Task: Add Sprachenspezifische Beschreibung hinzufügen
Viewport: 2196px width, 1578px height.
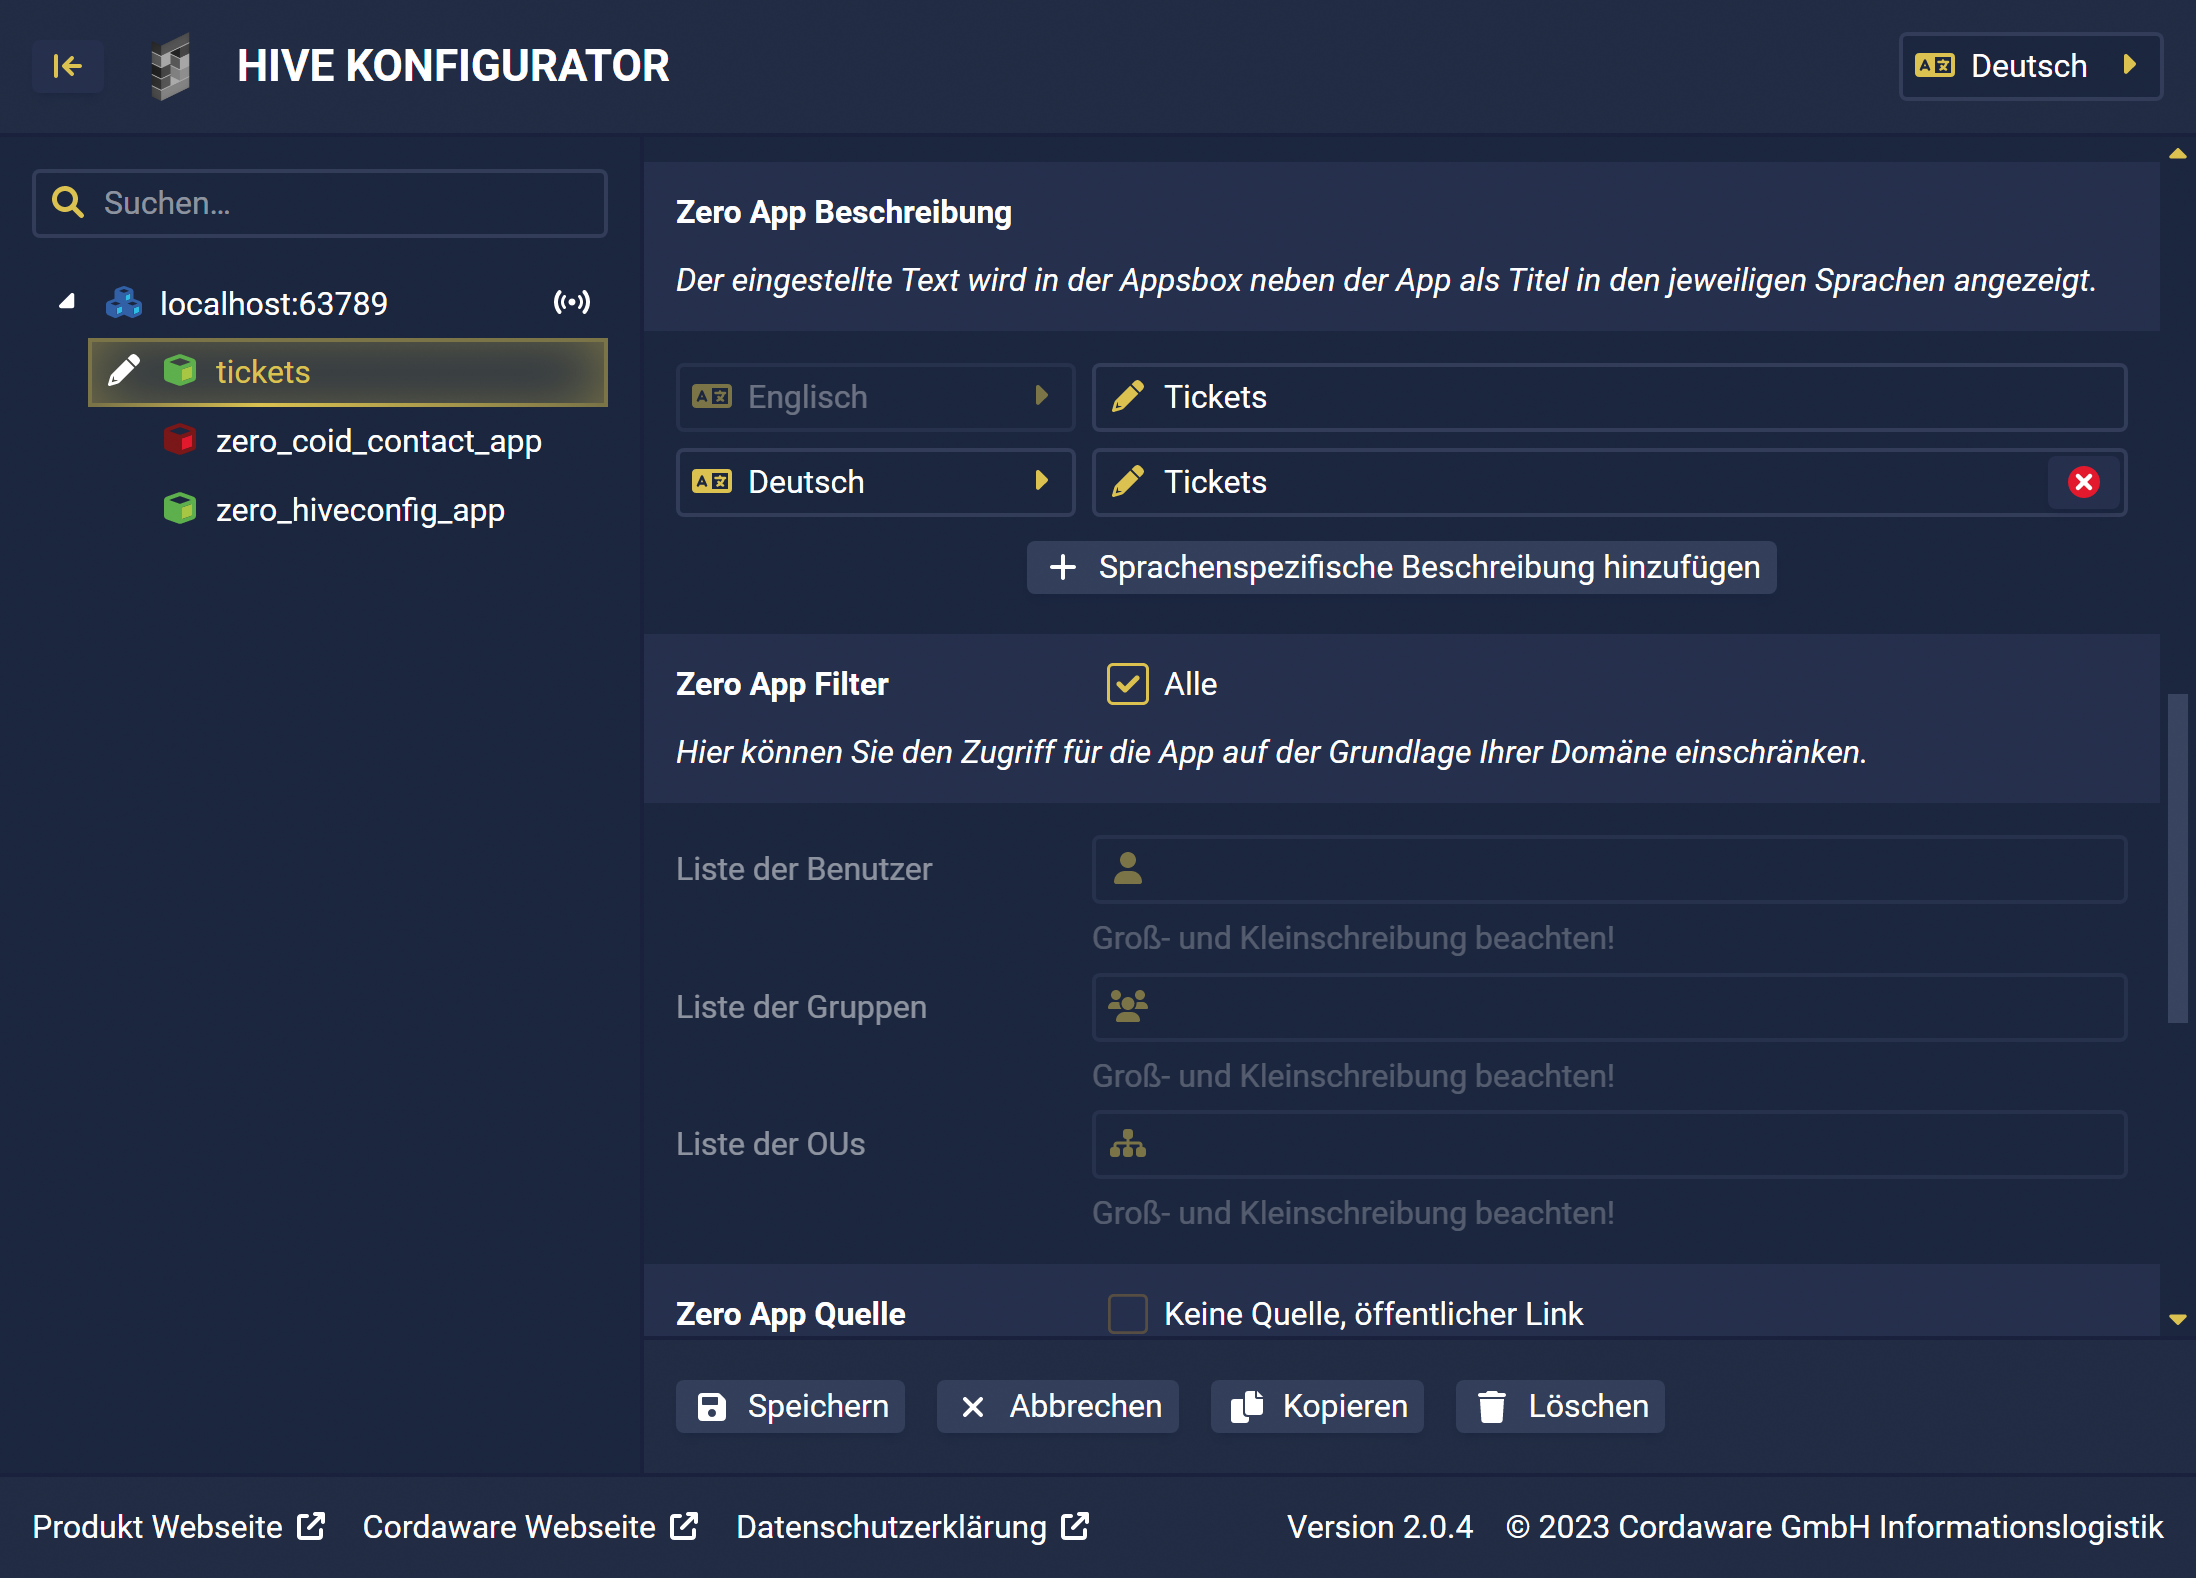Action: 1401,567
